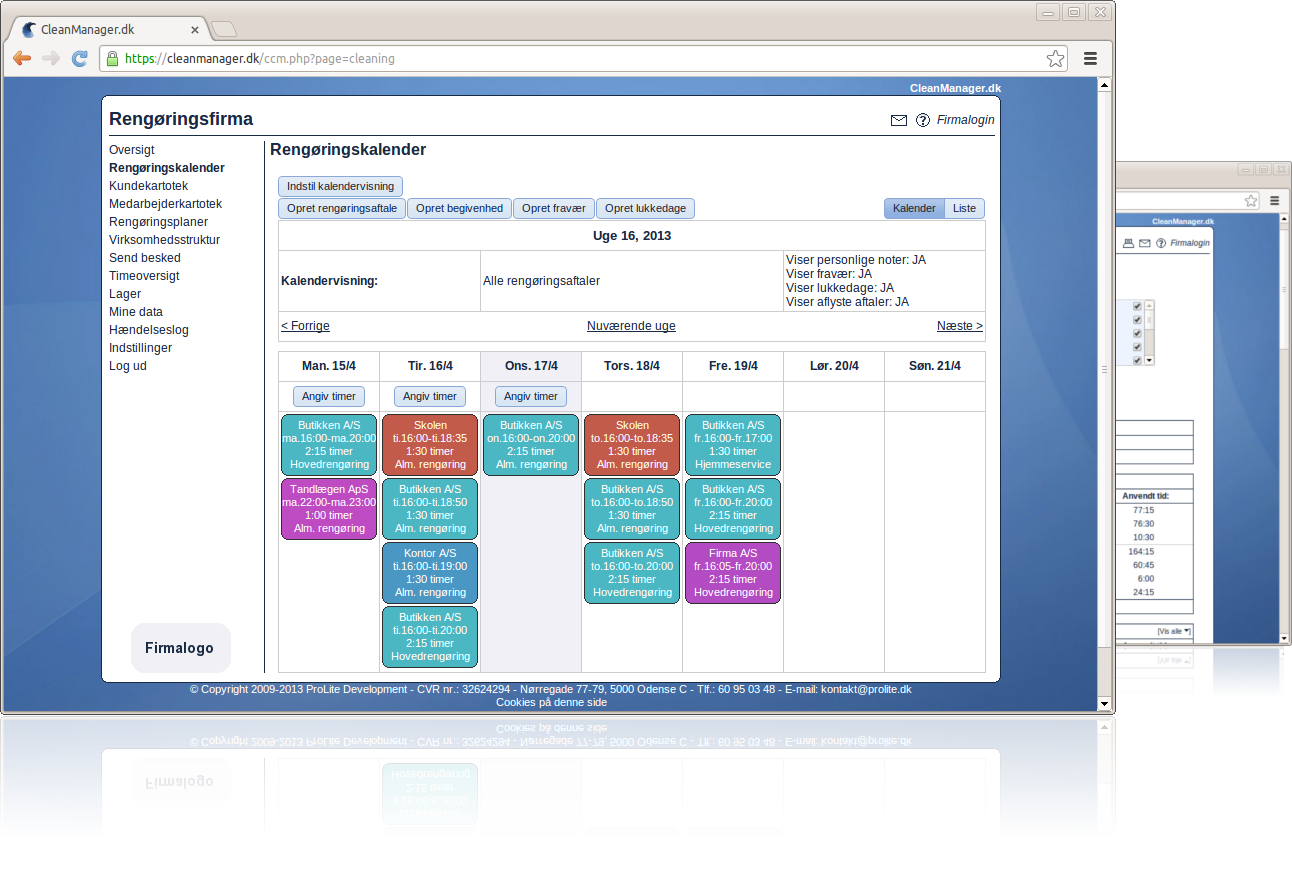Screen dimensions: 1292x882
Task: Click the green SSL padlock icon
Action: [x=112, y=59]
